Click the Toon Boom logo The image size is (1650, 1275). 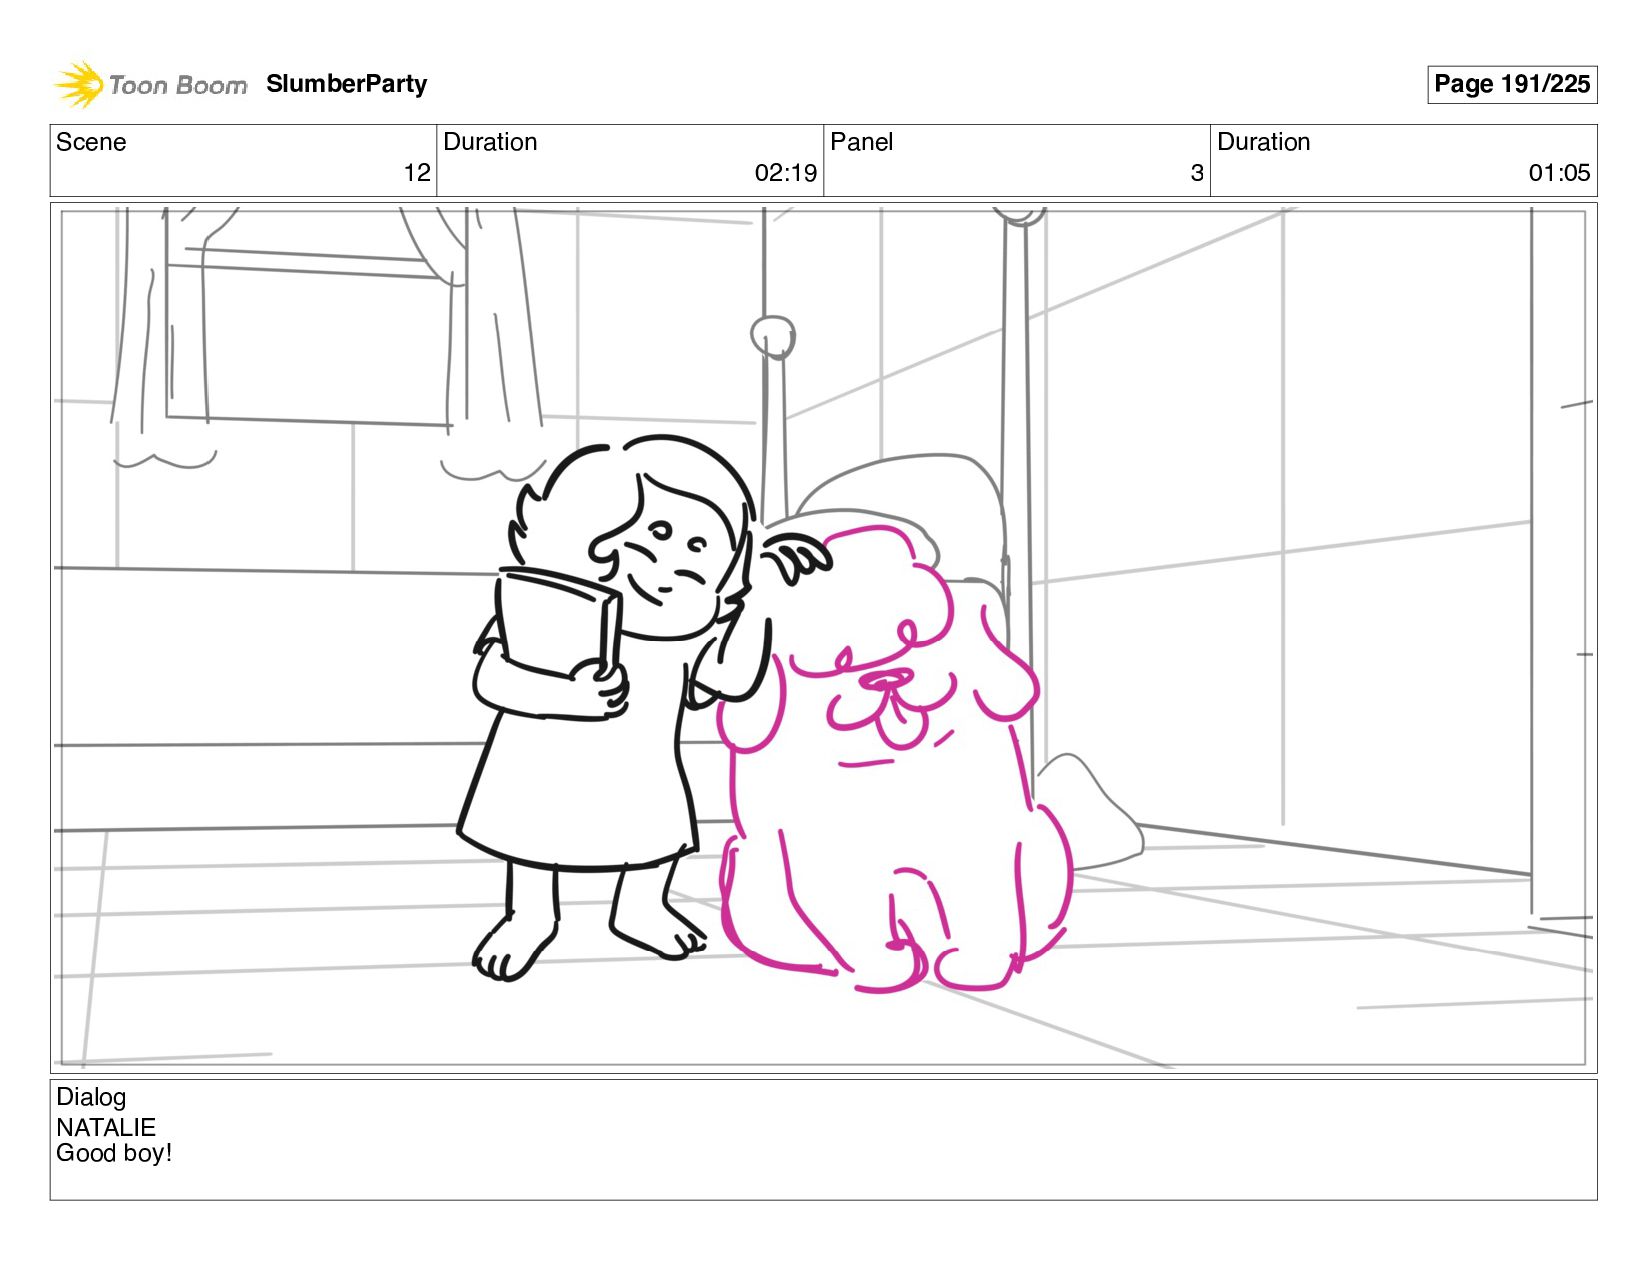click(150, 84)
